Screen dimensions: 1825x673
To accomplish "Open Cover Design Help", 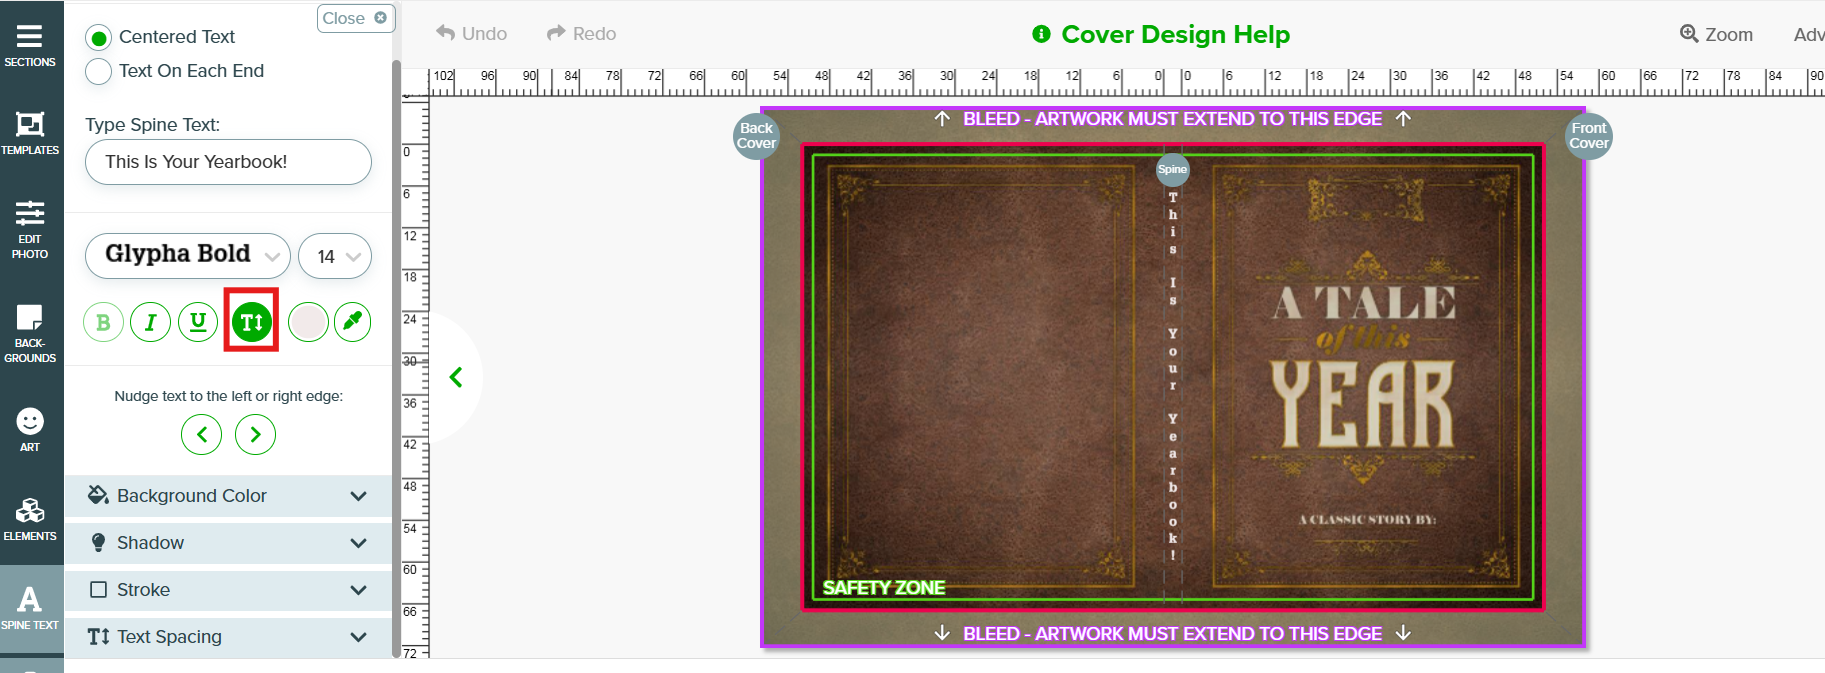I will (1161, 34).
